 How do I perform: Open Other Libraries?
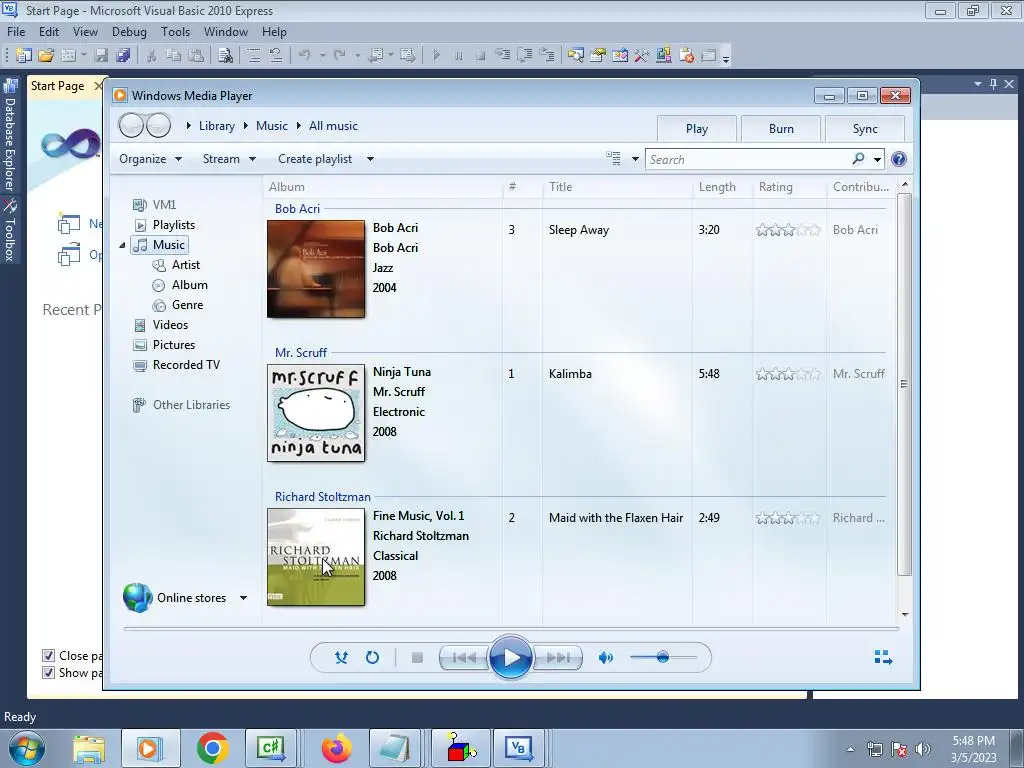click(x=191, y=405)
